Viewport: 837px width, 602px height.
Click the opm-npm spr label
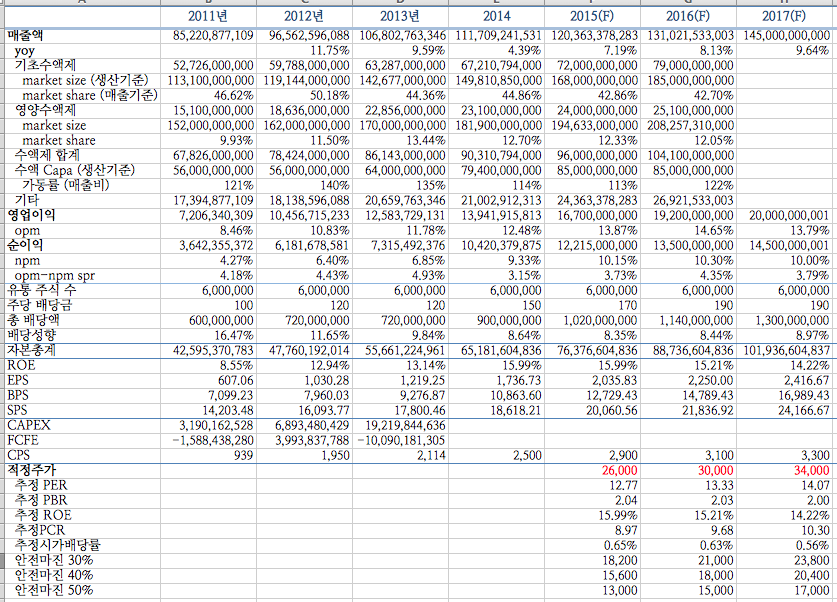54,275
